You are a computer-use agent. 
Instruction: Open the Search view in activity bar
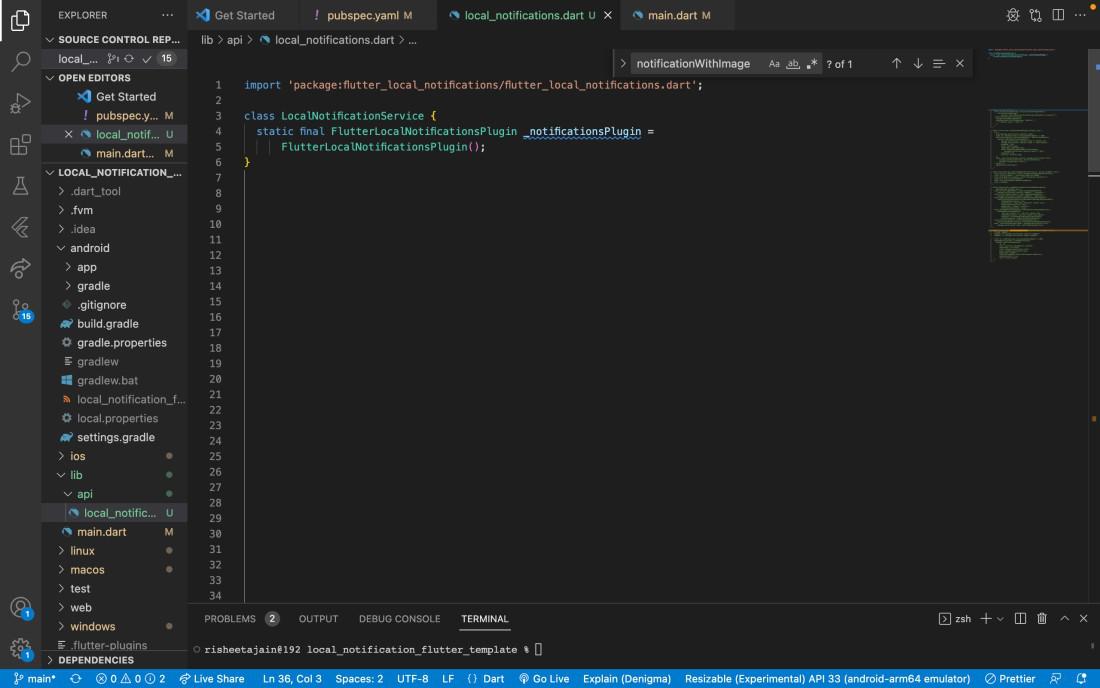click(20, 62)
